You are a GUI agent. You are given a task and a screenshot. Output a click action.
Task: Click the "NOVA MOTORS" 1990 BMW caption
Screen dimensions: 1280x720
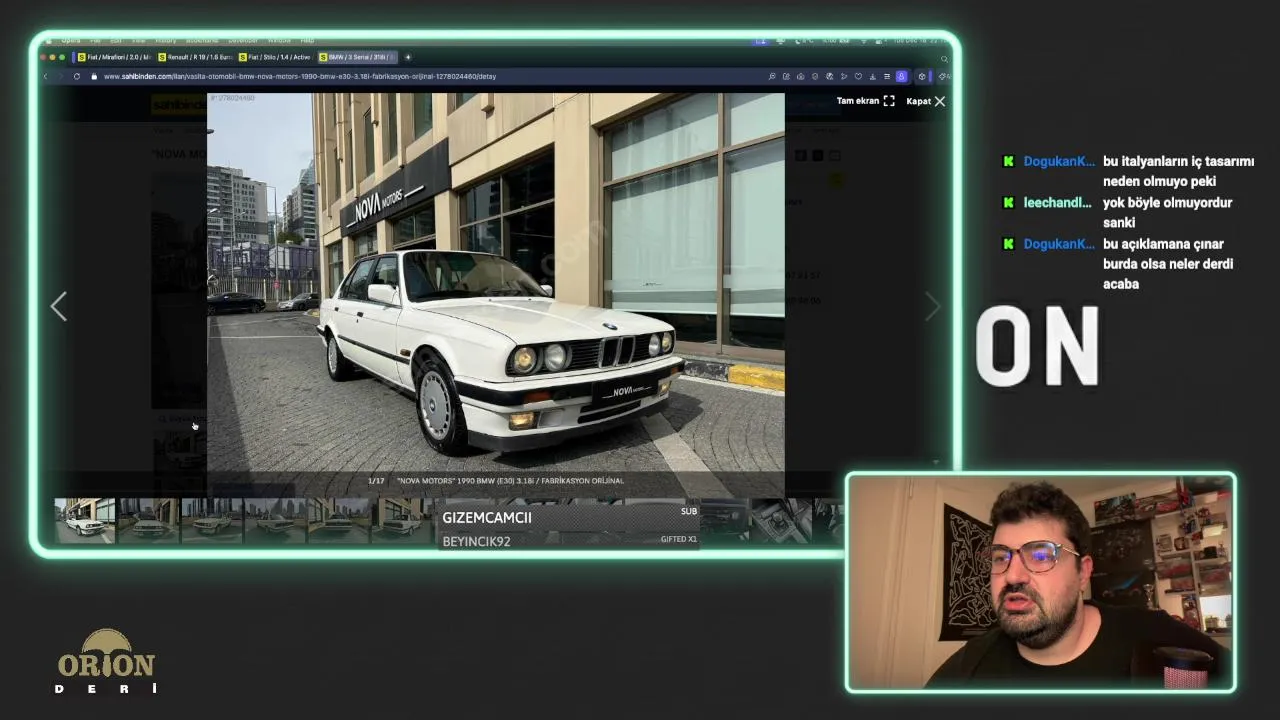pos(510,481)
